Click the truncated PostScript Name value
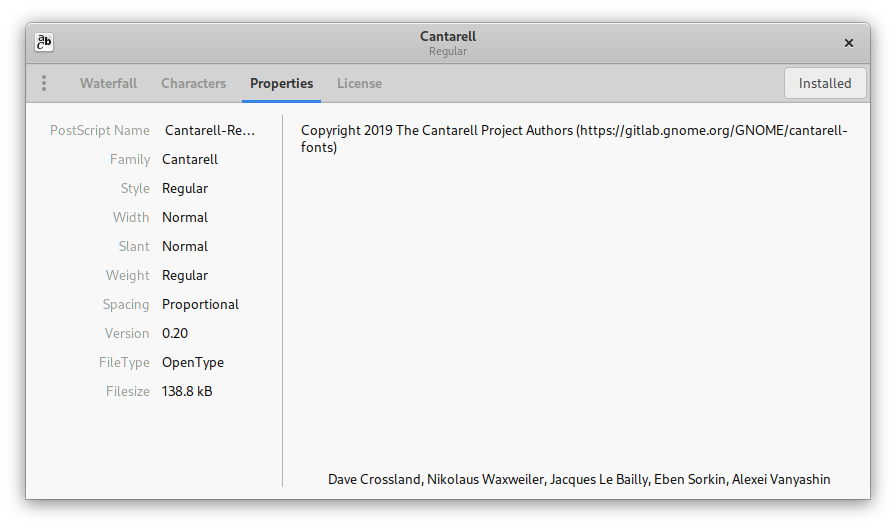Viewport: 896px width, 528px height. click(x=210, y=130)
